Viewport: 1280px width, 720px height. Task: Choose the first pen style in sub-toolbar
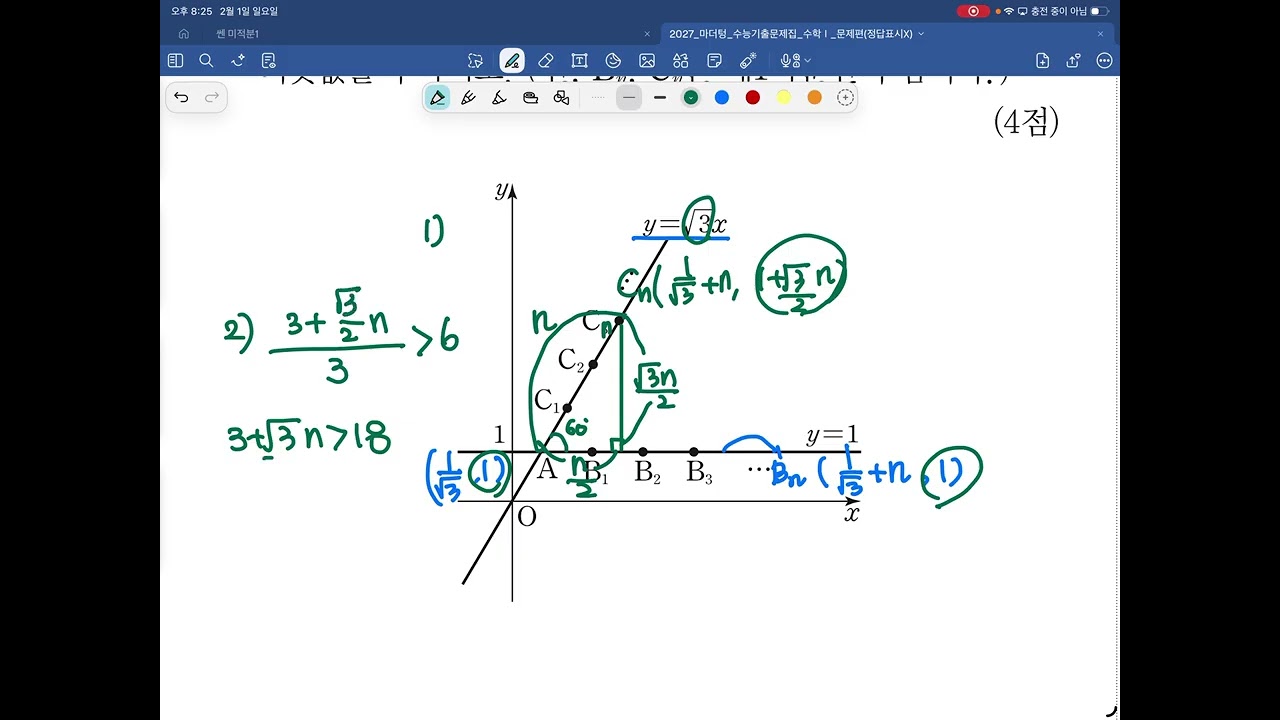437,97
